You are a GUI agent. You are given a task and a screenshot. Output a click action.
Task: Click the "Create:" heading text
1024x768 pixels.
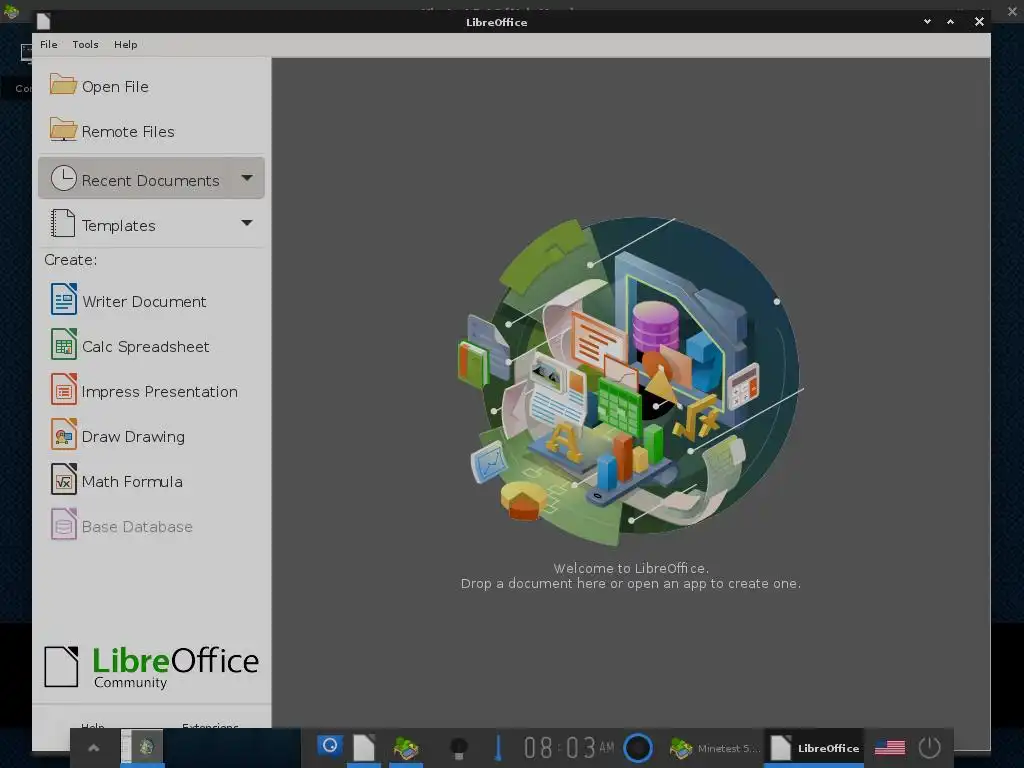(x=71, y=260)
